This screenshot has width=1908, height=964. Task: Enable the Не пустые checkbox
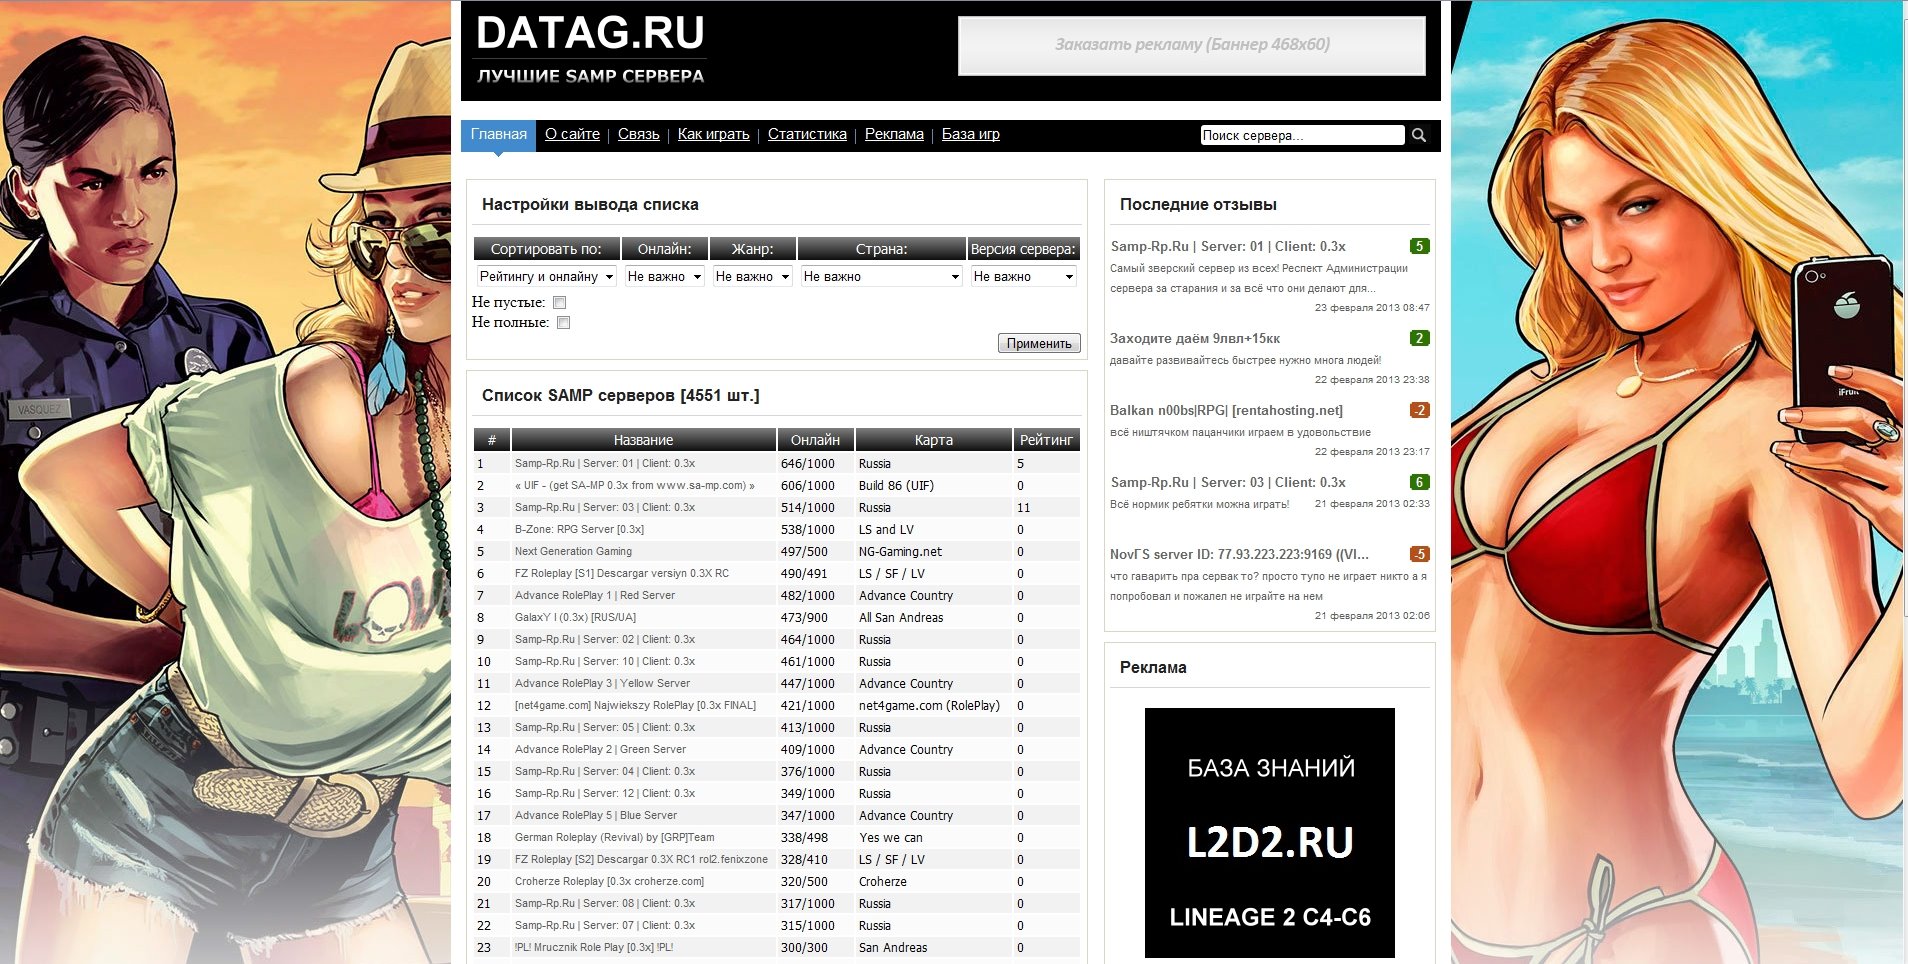[560, 302]
